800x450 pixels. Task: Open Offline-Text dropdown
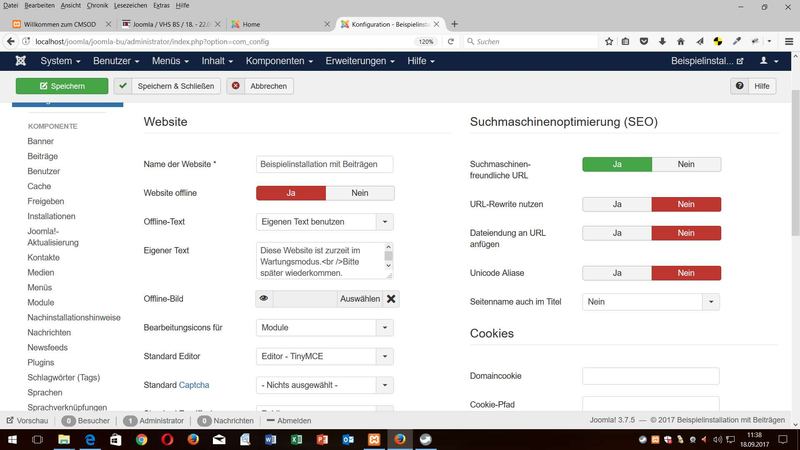click(x=324, y=222)
